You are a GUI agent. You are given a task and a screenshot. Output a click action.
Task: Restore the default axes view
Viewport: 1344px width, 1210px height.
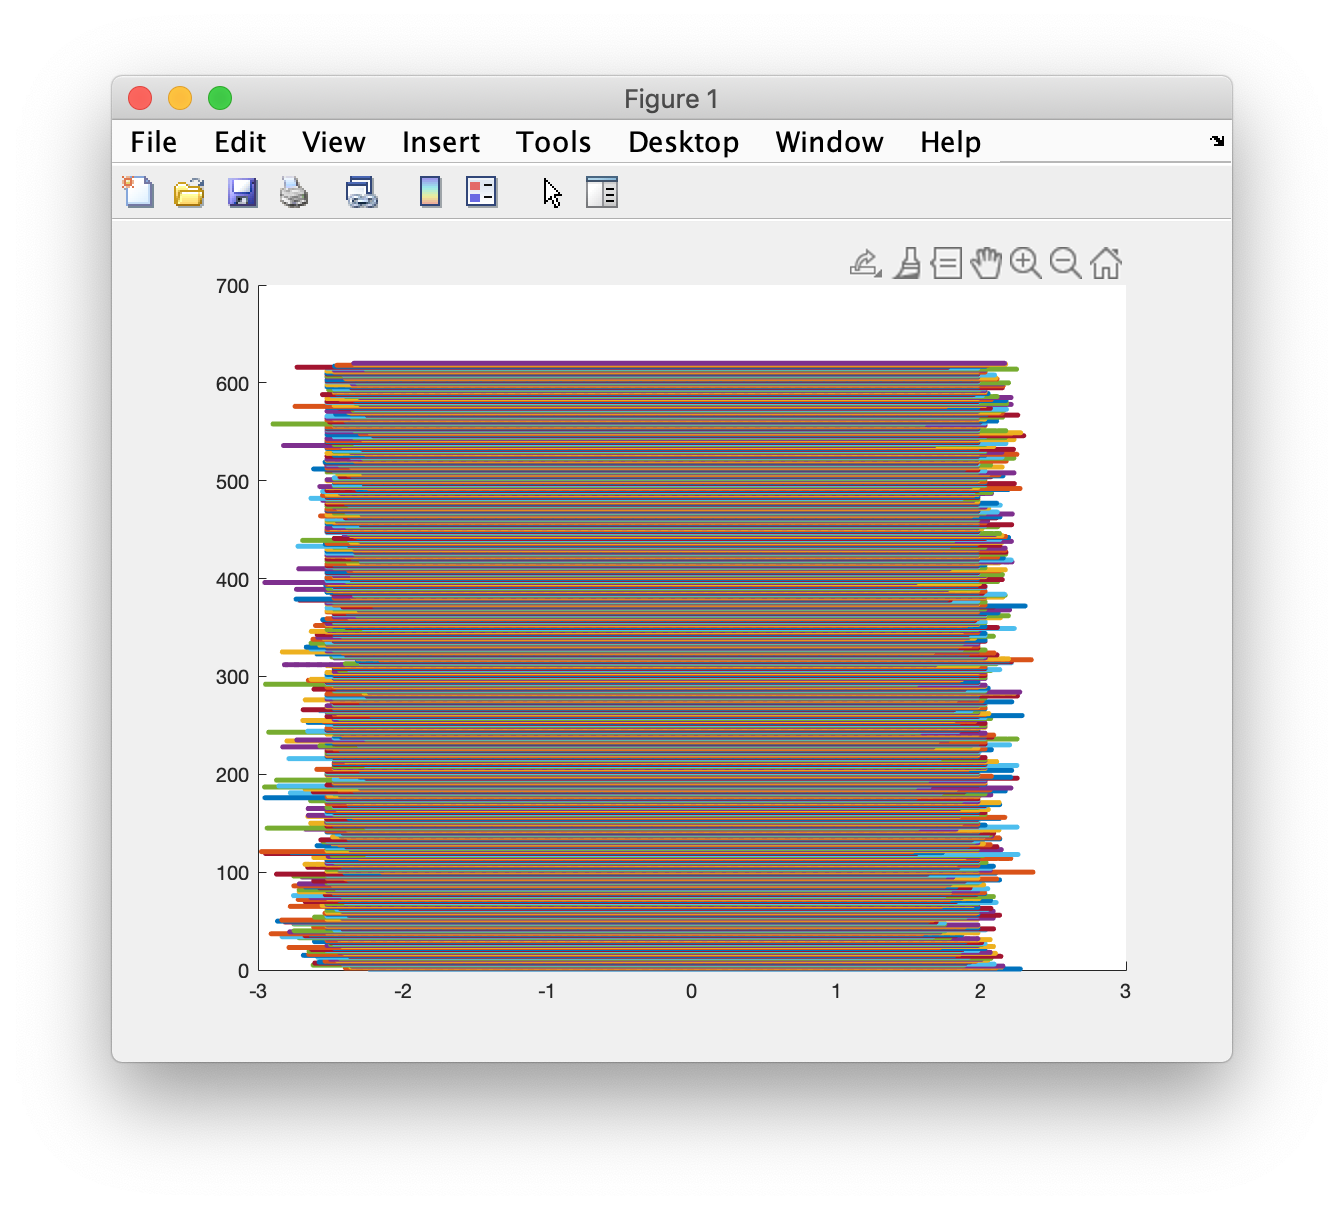click(x=1105, y=263)
